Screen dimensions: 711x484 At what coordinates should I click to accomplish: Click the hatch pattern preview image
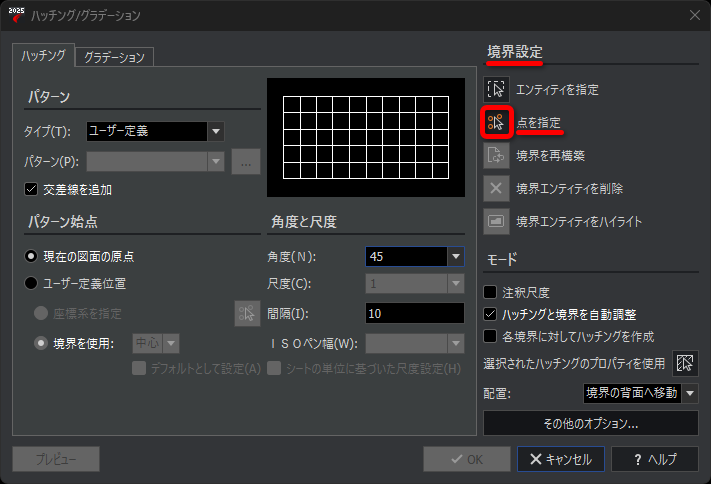(x=365, y=137)
